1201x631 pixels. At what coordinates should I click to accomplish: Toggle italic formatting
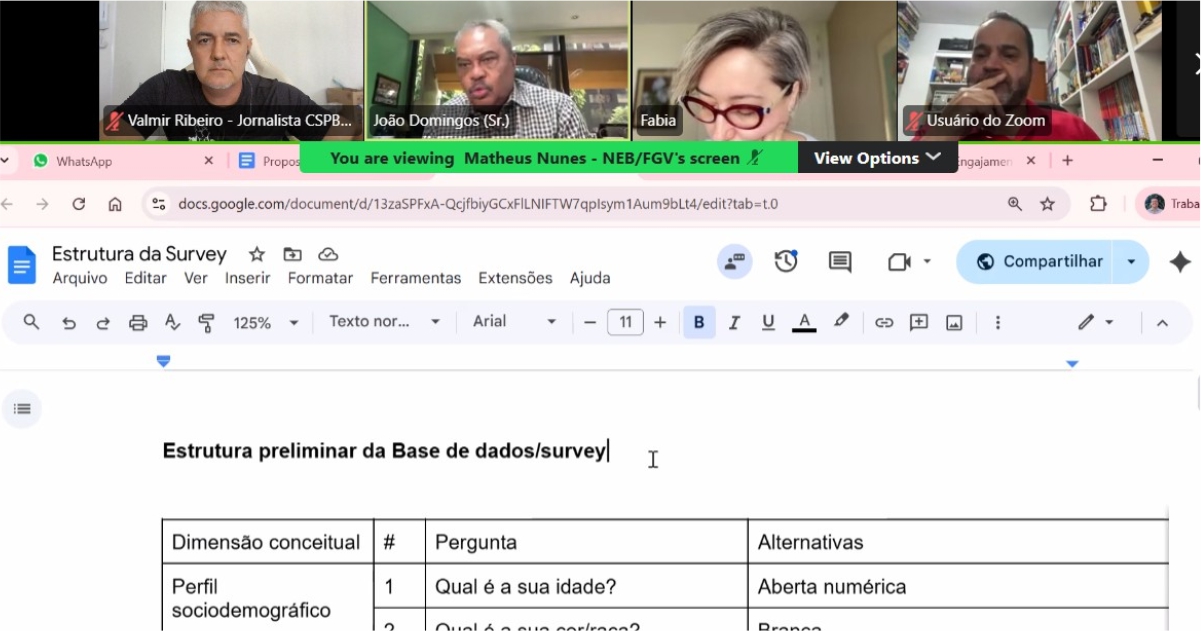[x=734, y=322]
